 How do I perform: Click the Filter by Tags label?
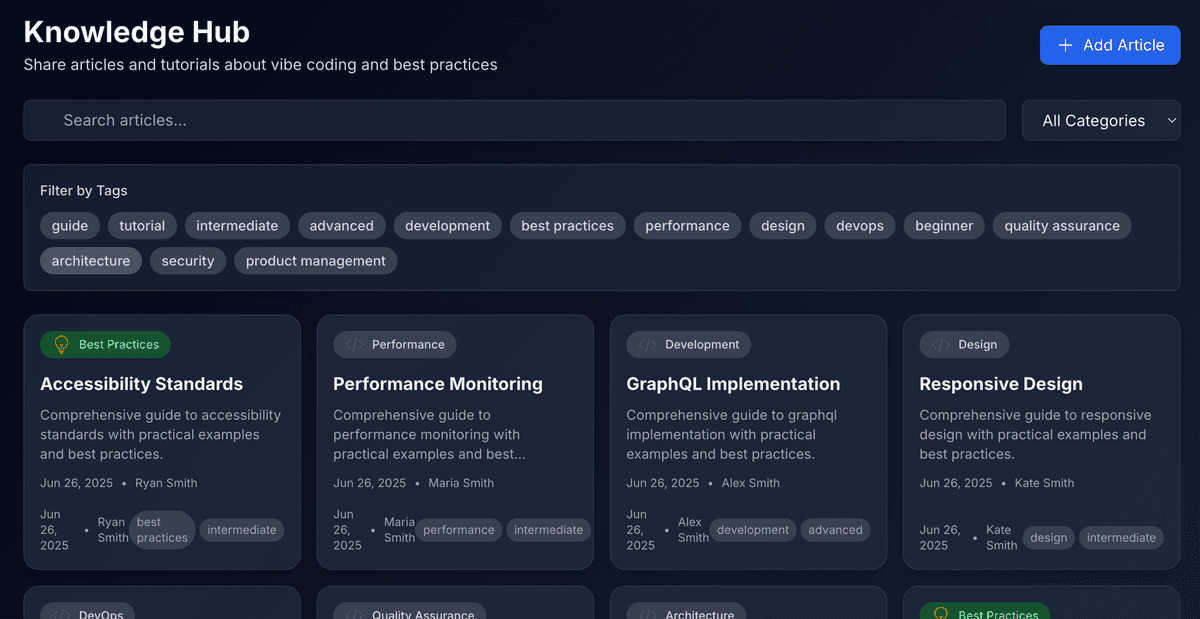(84, 190)
